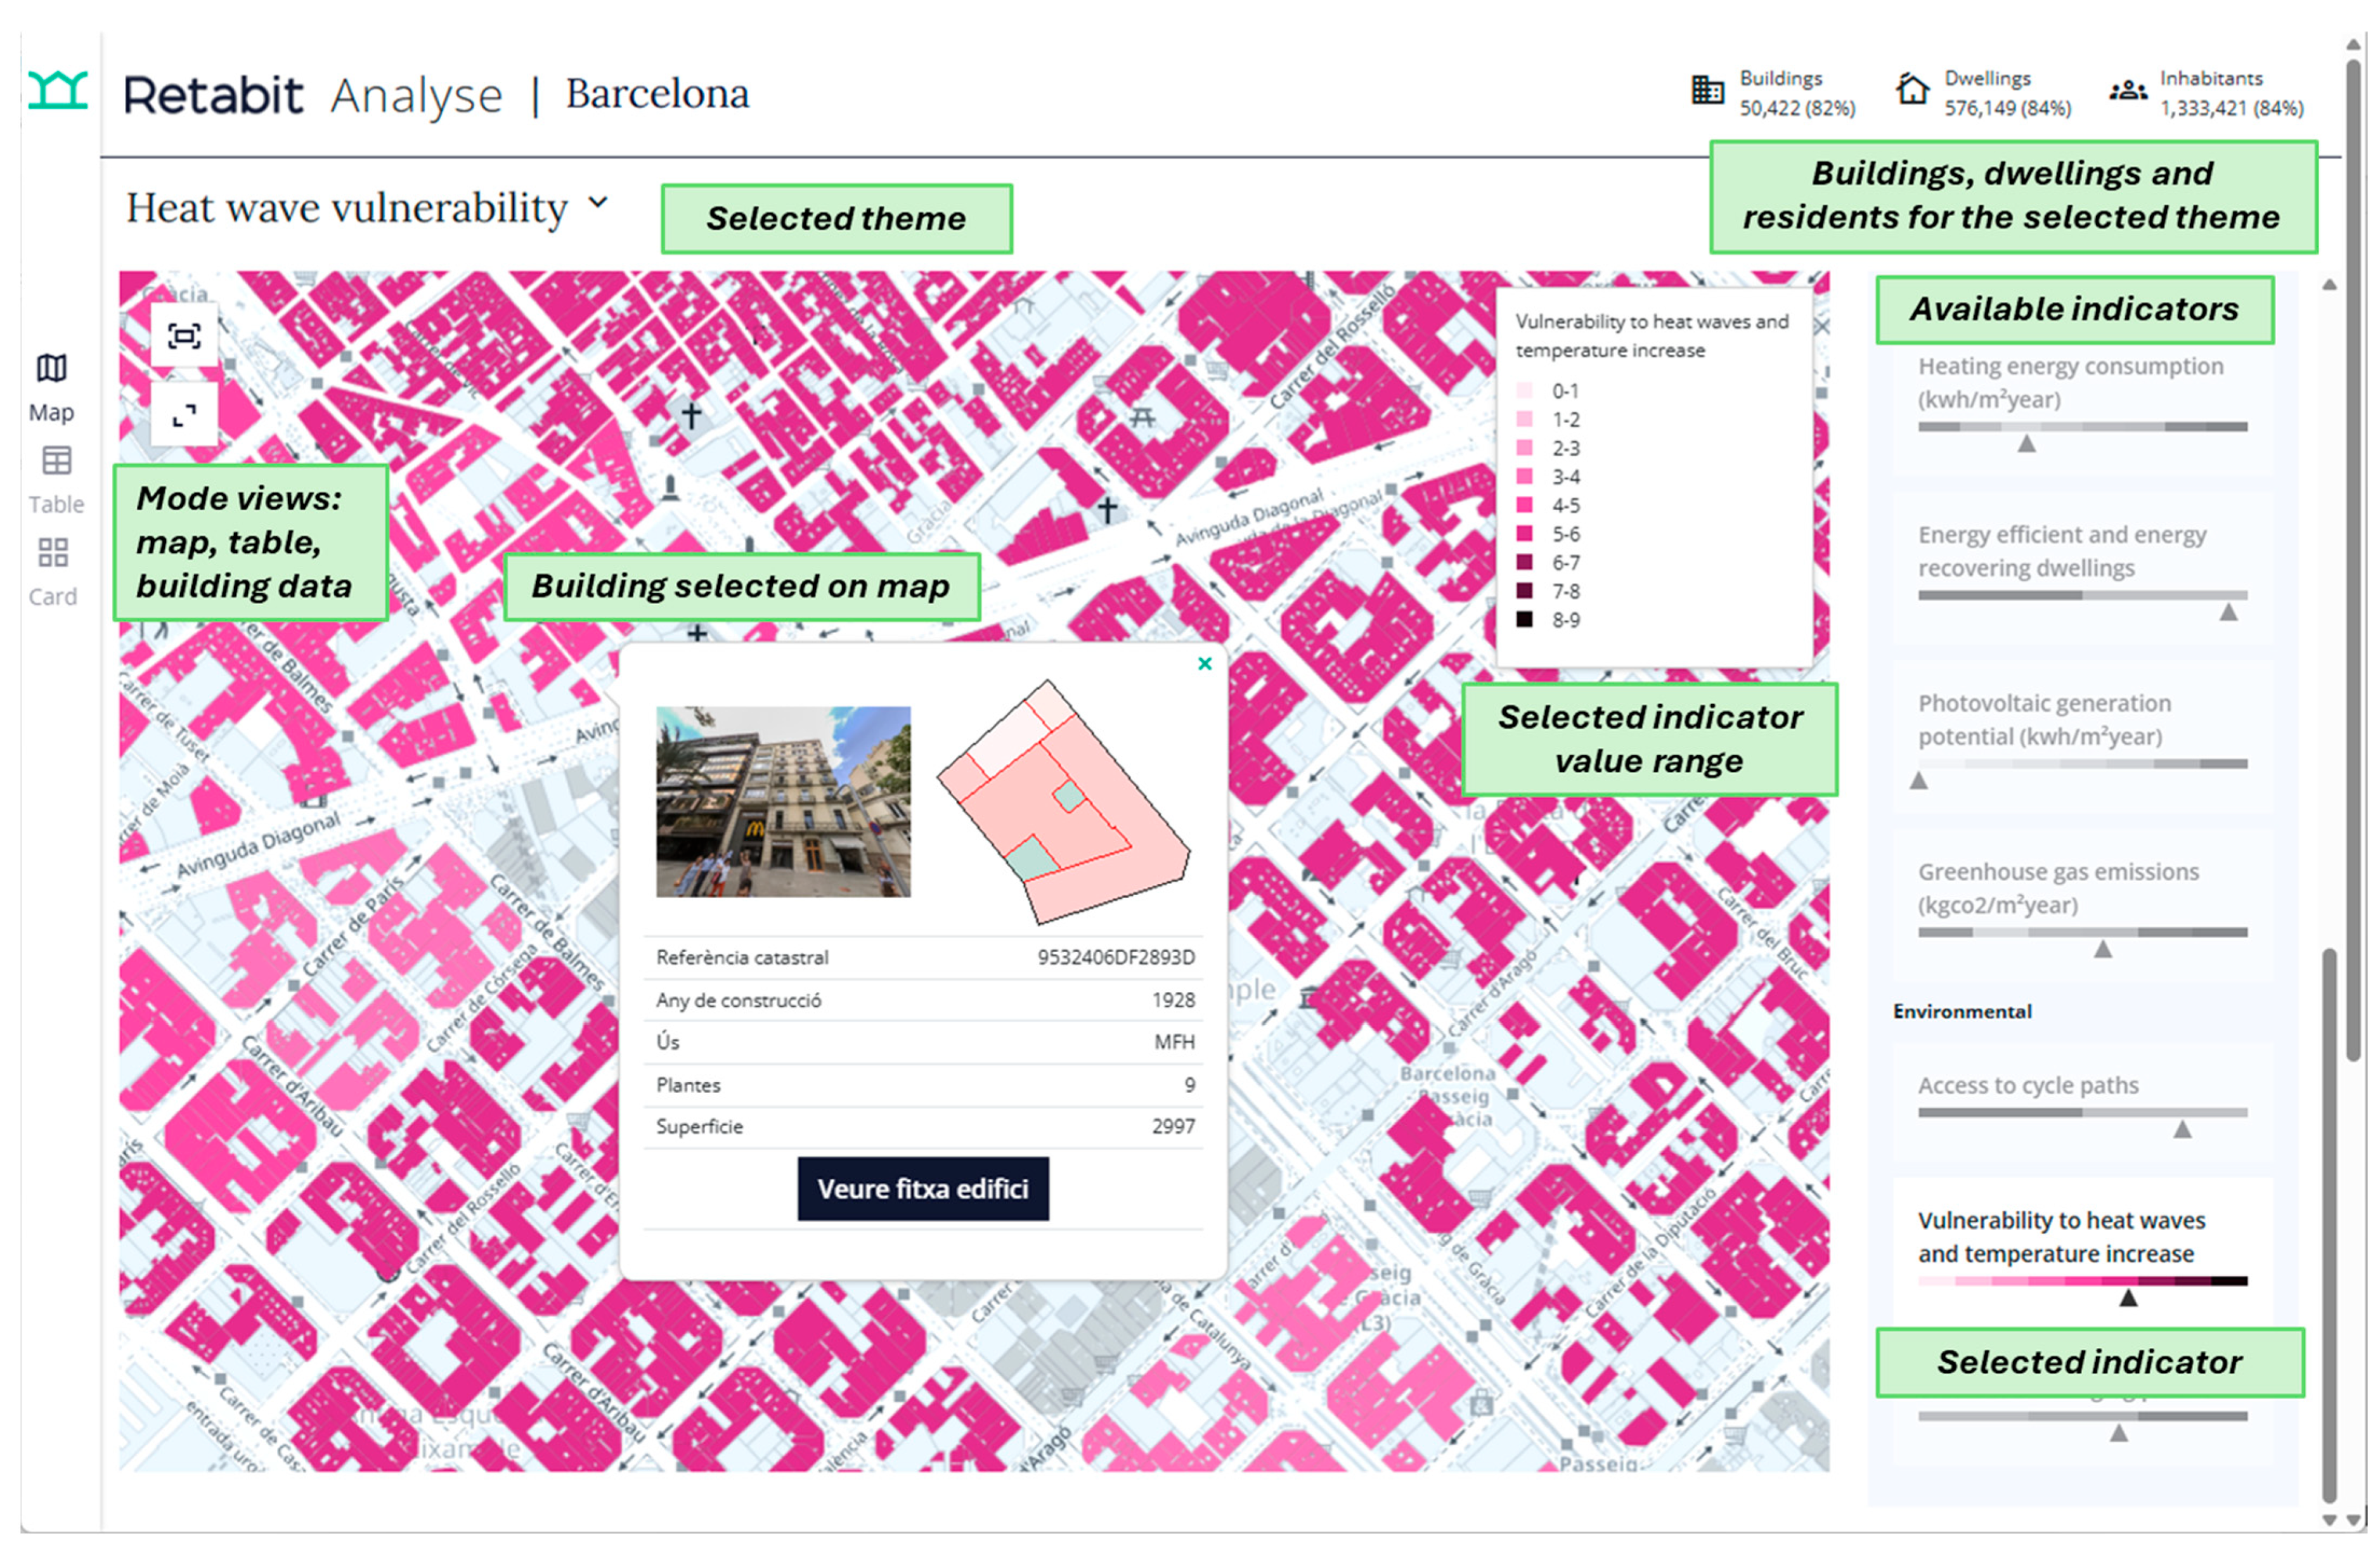
Task: Click the Dwellings house icon
Action: (x=1912, y=90)
